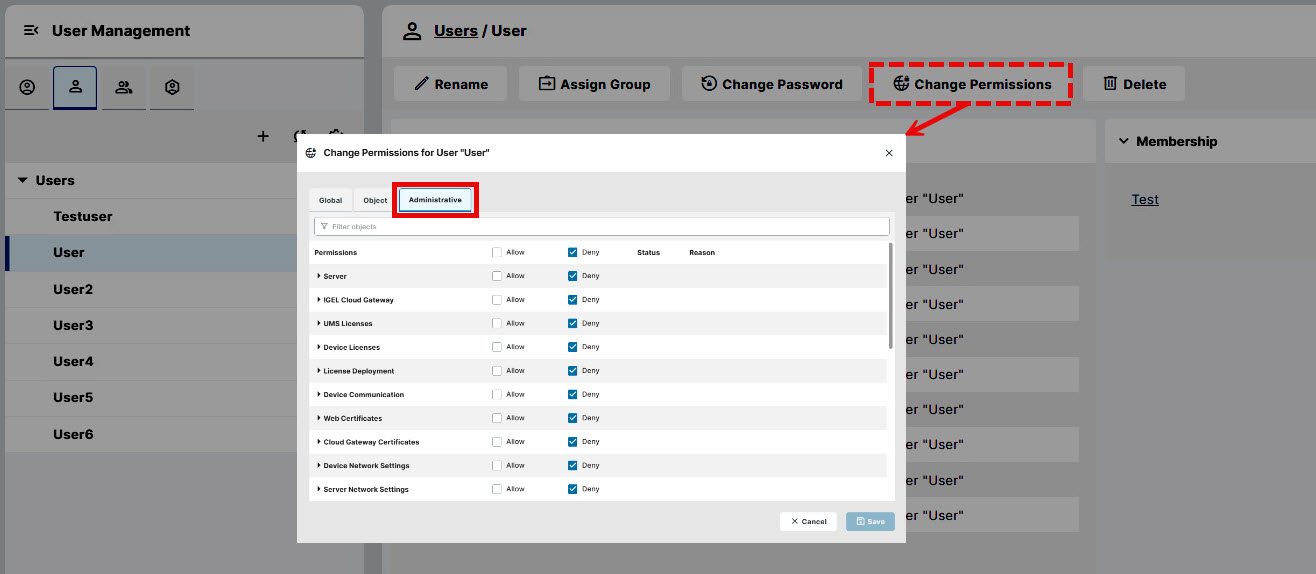Click the plus icon to add user
This screenshot has width=1316, height=574.
click(263, 136)
